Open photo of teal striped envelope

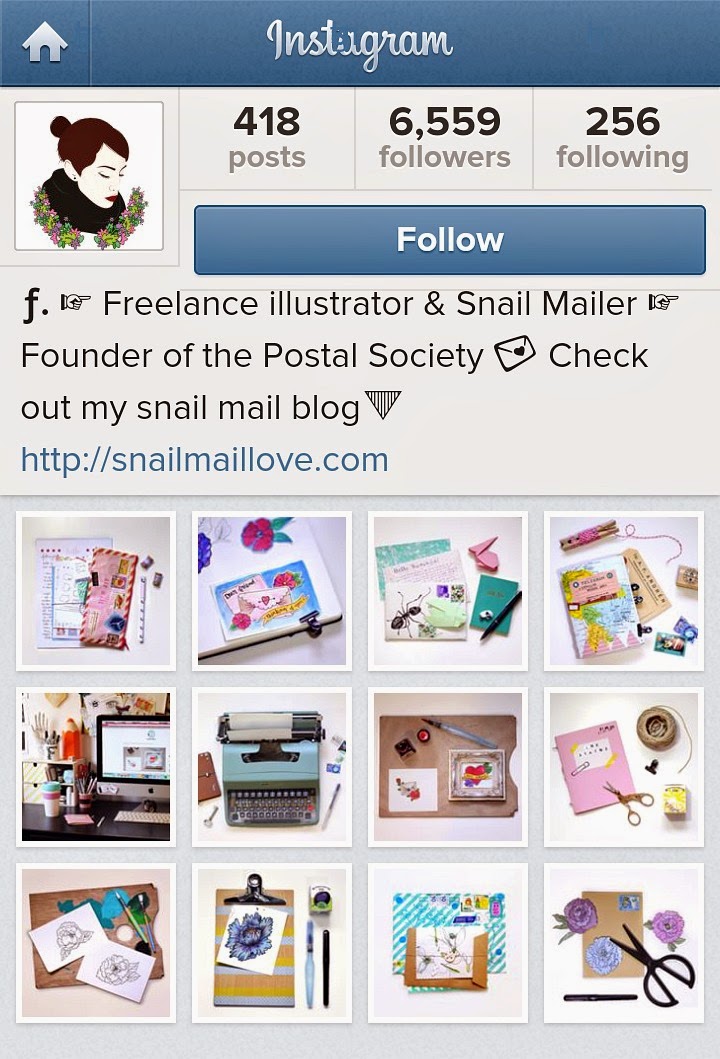coord(448,943)
